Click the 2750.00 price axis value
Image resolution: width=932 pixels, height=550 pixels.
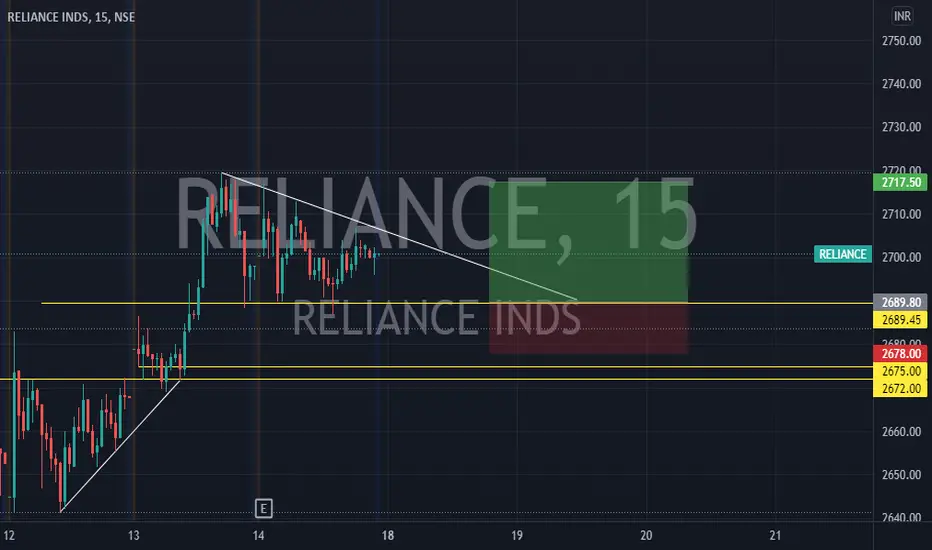pos(901,40)
